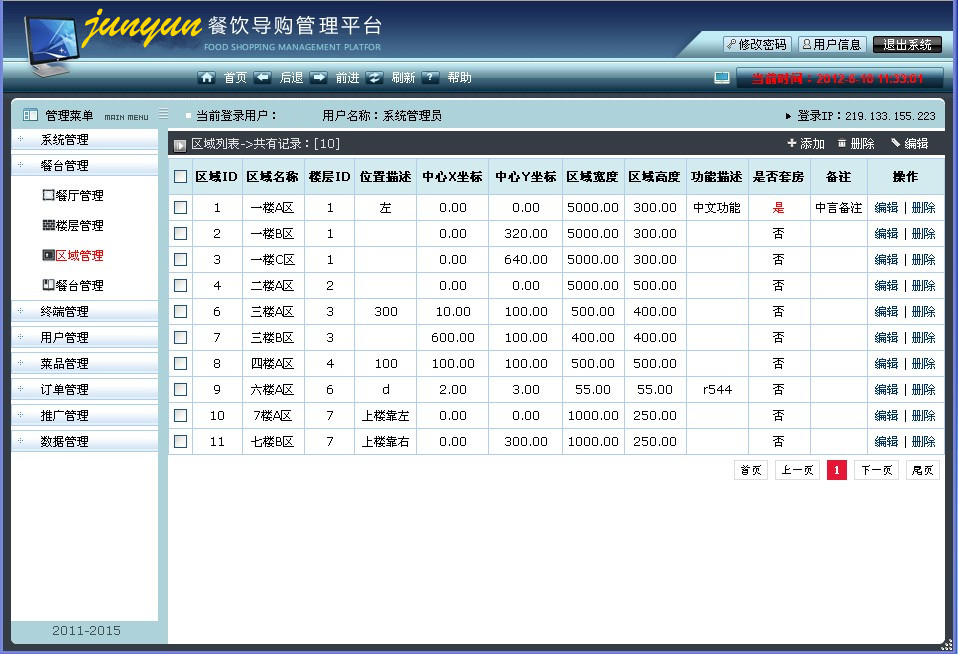958x654 pixels.
Task: Click the home icon next to 首页
Action: (207, 78)
